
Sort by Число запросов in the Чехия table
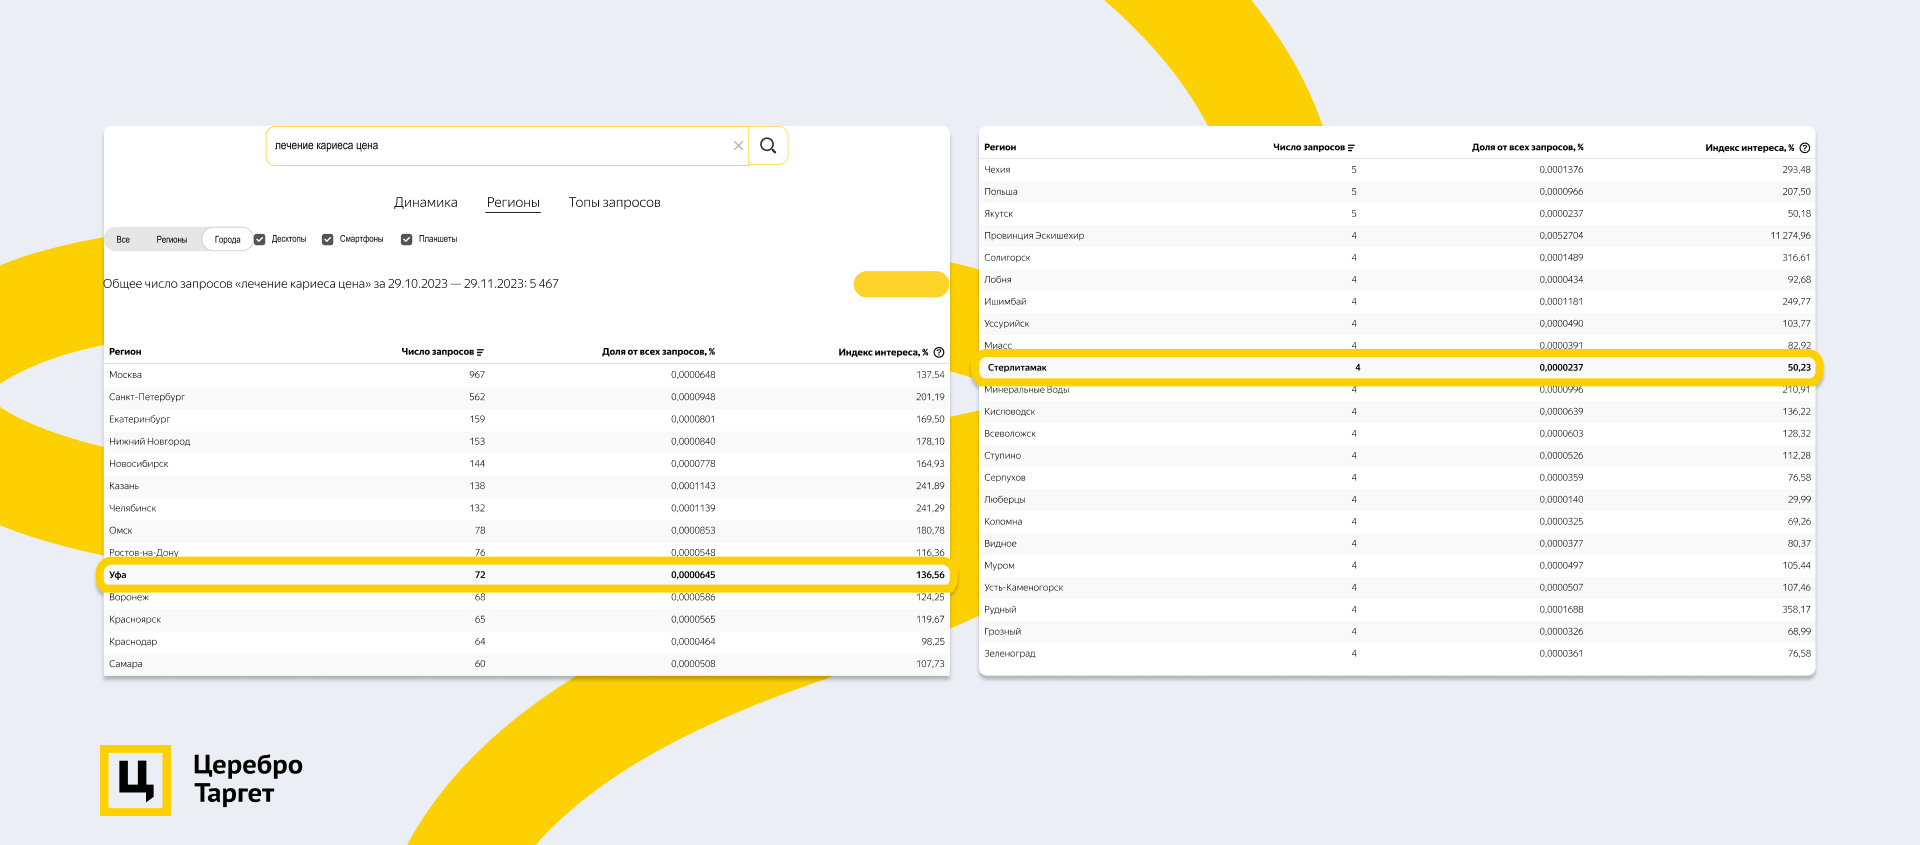(x=1309, y=148)
